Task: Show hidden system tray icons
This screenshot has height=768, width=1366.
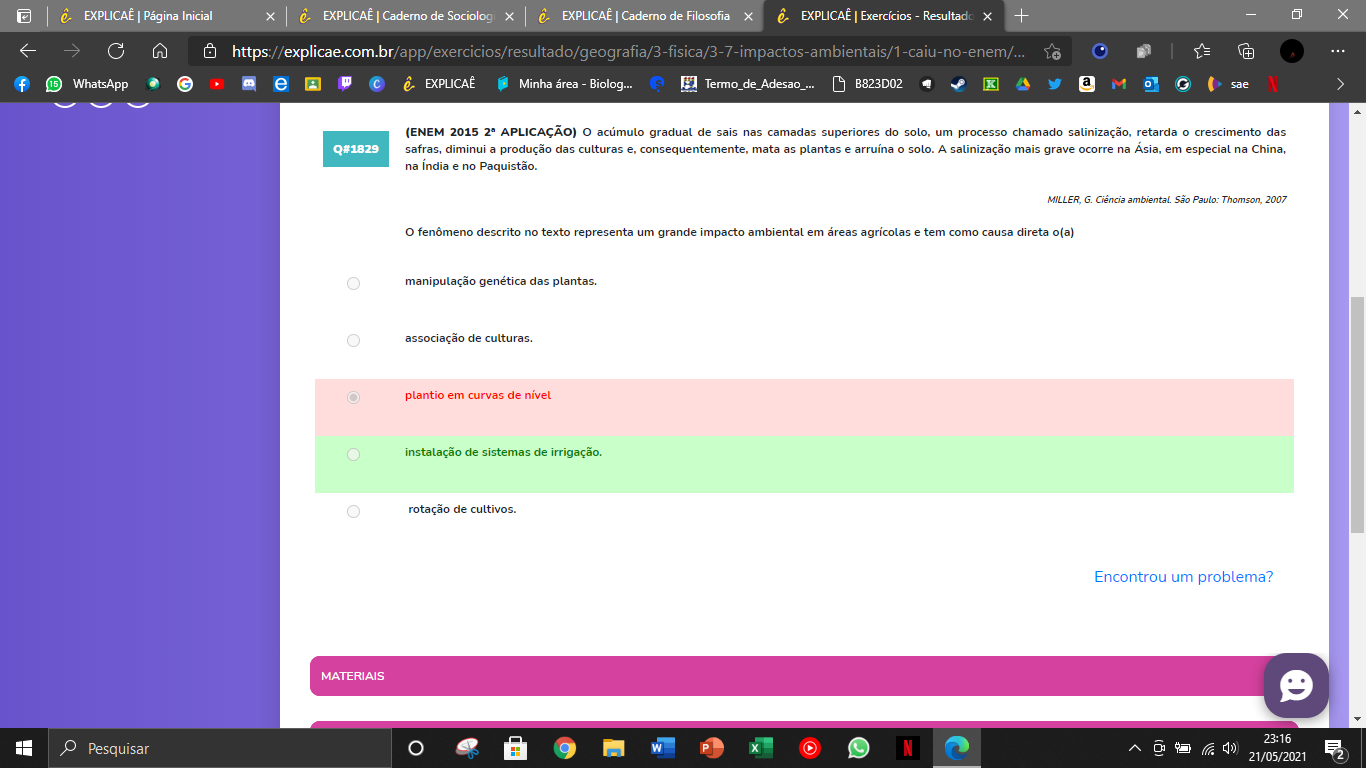Action: click(x=1134, y=748)
